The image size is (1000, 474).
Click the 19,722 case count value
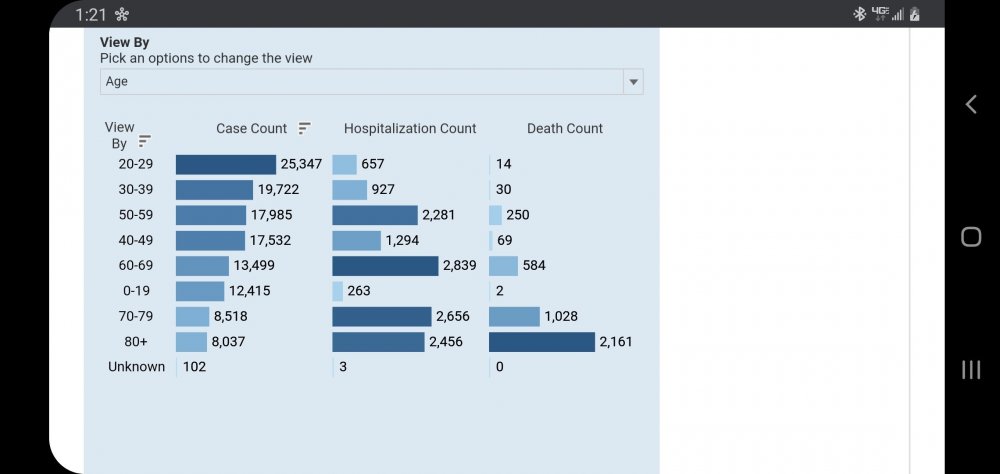278,189
